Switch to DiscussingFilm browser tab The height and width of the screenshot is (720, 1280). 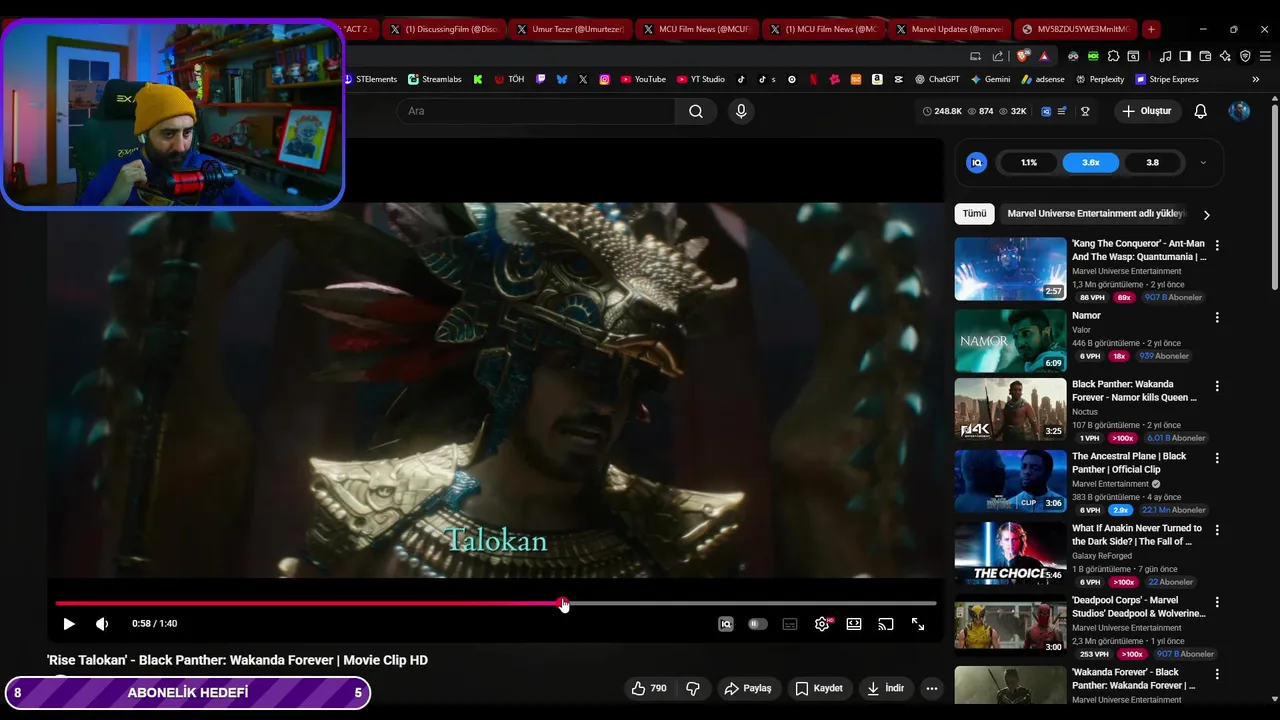coord(443,29)
